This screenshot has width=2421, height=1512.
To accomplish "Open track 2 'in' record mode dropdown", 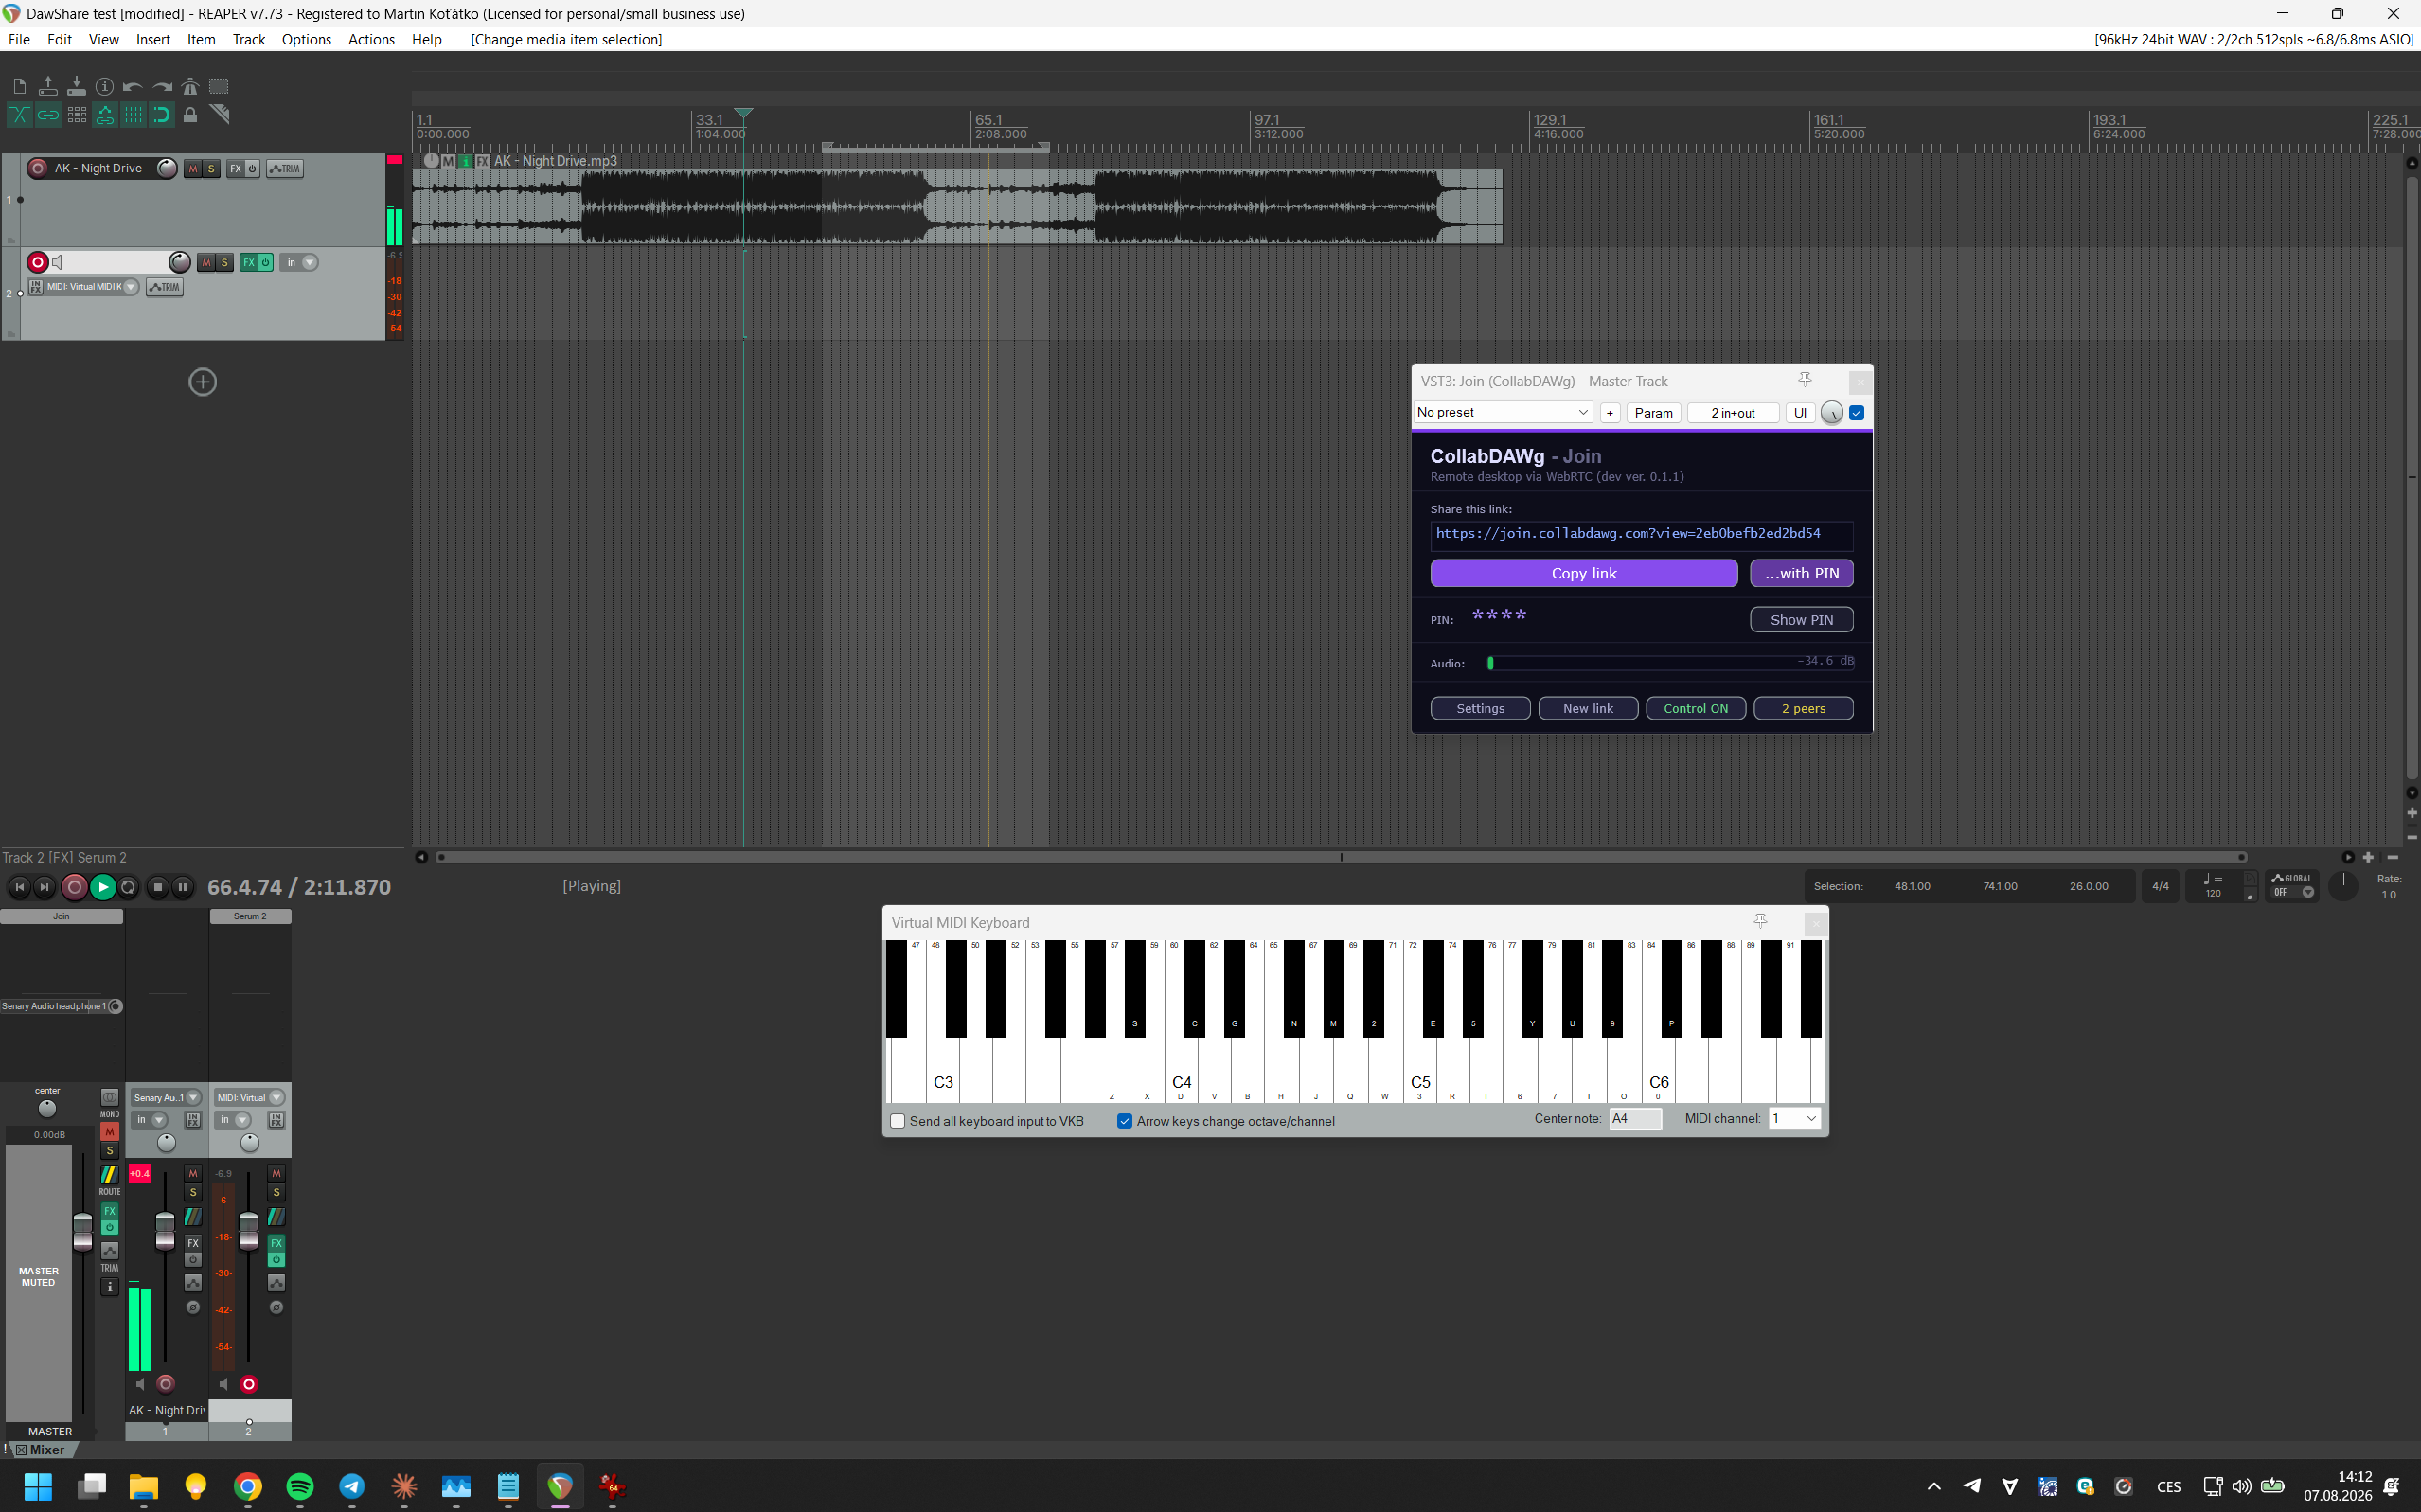I will point(299,262).
